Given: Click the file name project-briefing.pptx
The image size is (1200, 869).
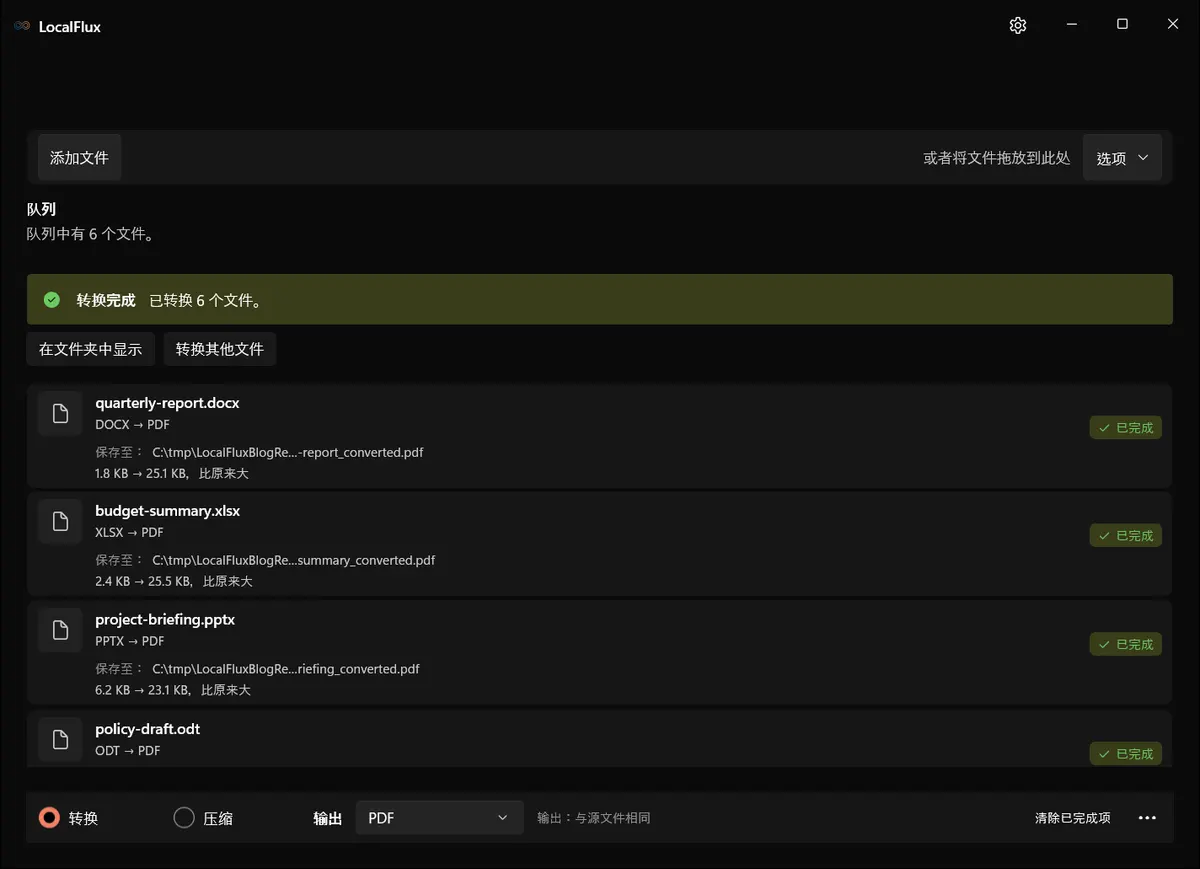Looking at the screenshot, I should coord(165,619).
